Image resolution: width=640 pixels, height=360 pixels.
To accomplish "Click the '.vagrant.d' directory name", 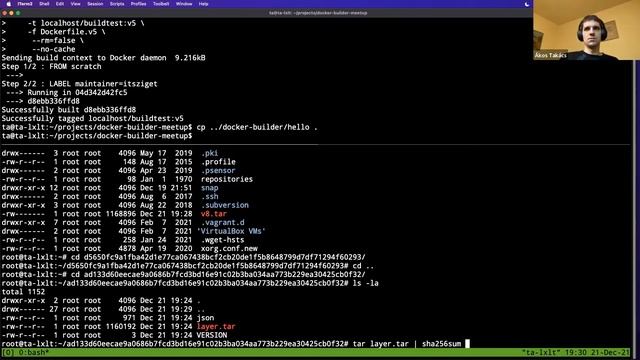I will tap(222, 222).
